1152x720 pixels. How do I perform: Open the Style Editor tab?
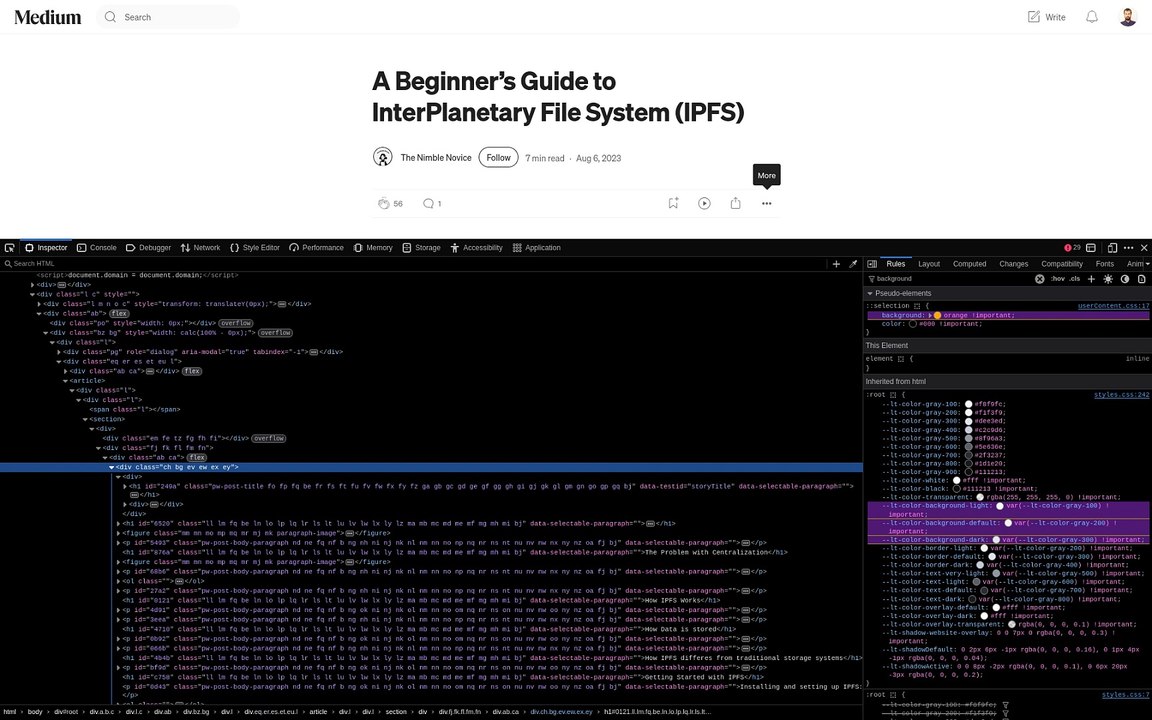255,248
